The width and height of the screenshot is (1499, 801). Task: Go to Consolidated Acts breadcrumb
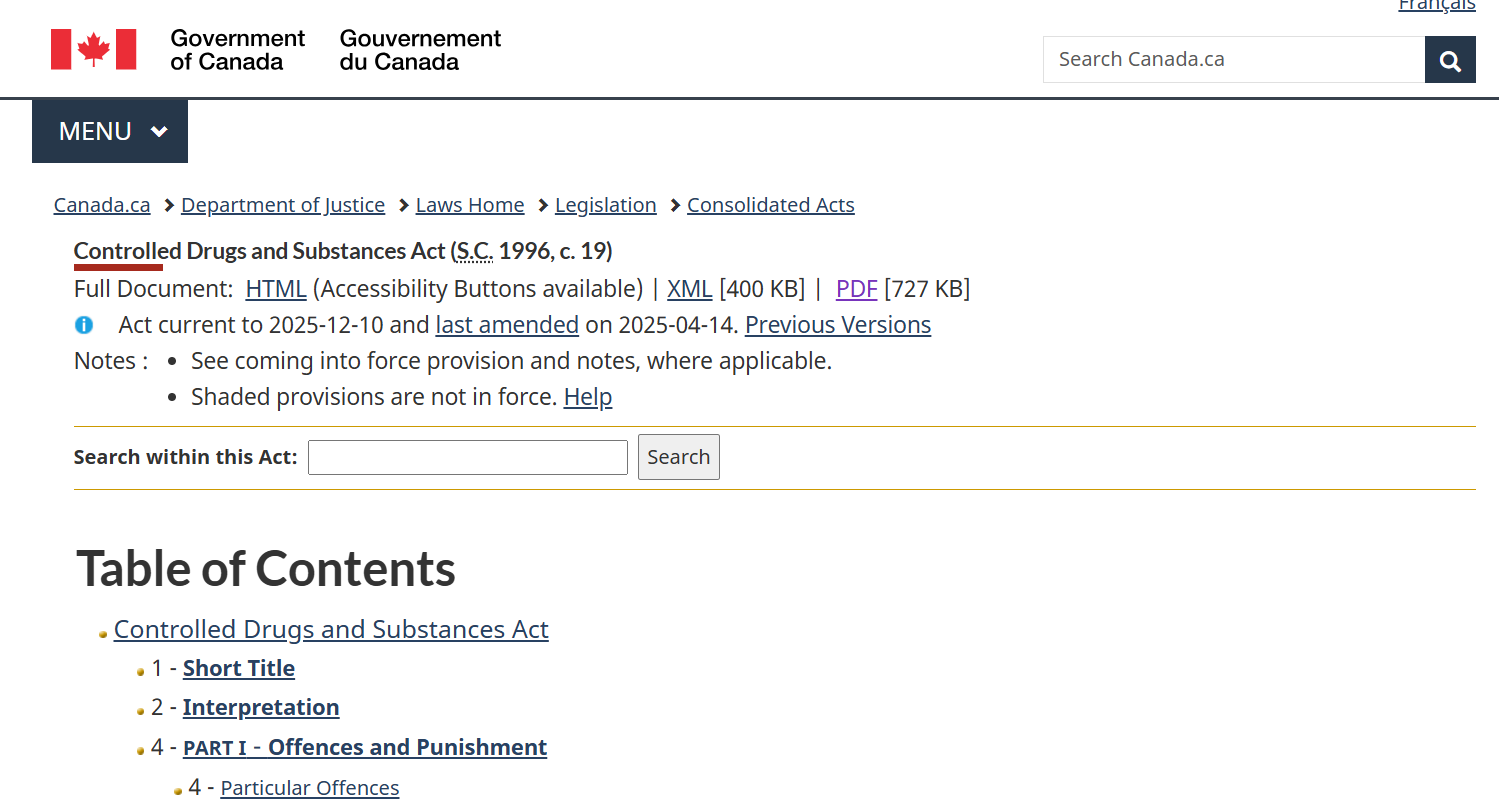pos(770,205)
